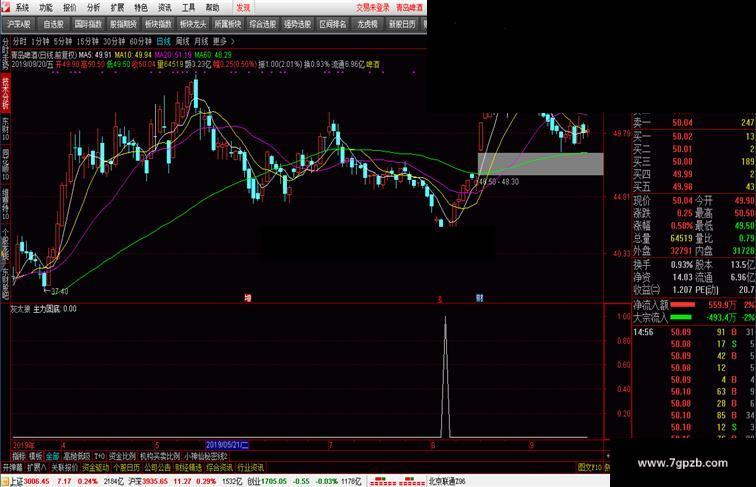The height and width of the screenshot is (487, 756).
Task: Select the T+0 indicator tab
Action: pyautogui.click(x=99, y=456)
